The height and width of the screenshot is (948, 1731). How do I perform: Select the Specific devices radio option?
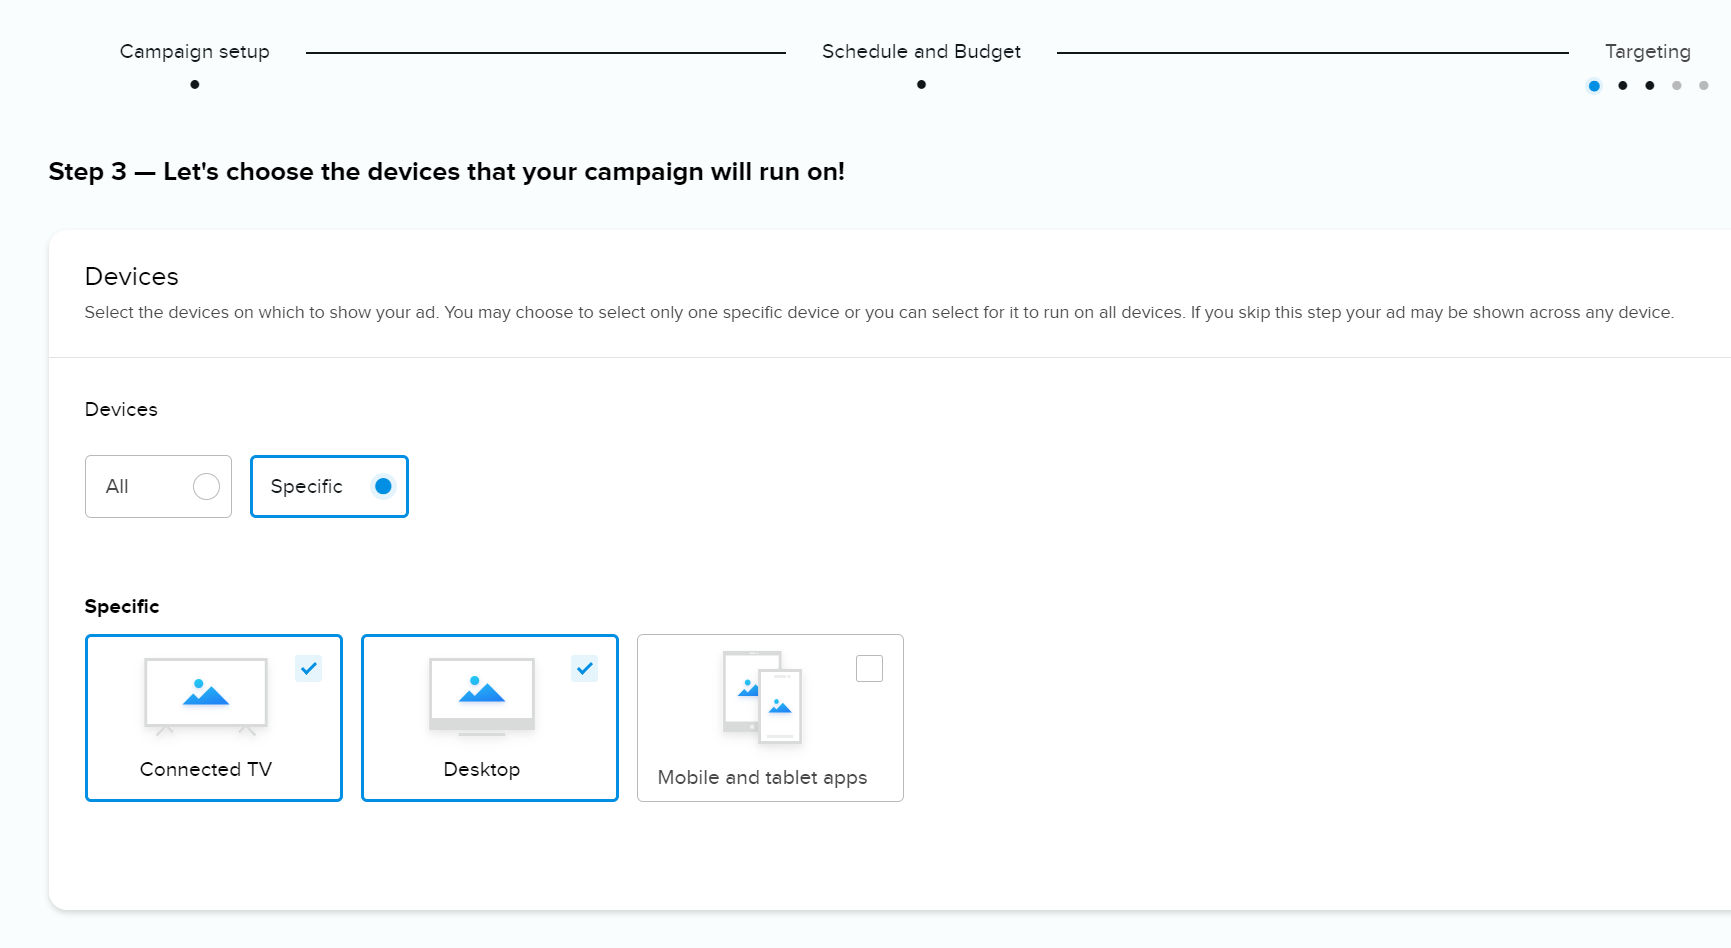click(329, 486)
